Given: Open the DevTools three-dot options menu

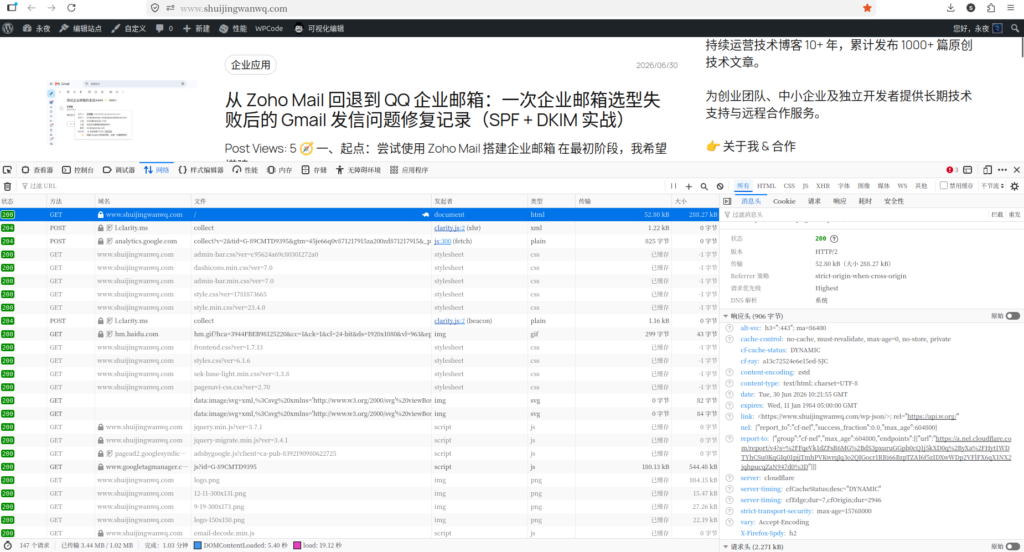Looking at the screenshot, I should [x=1002, y=170].
